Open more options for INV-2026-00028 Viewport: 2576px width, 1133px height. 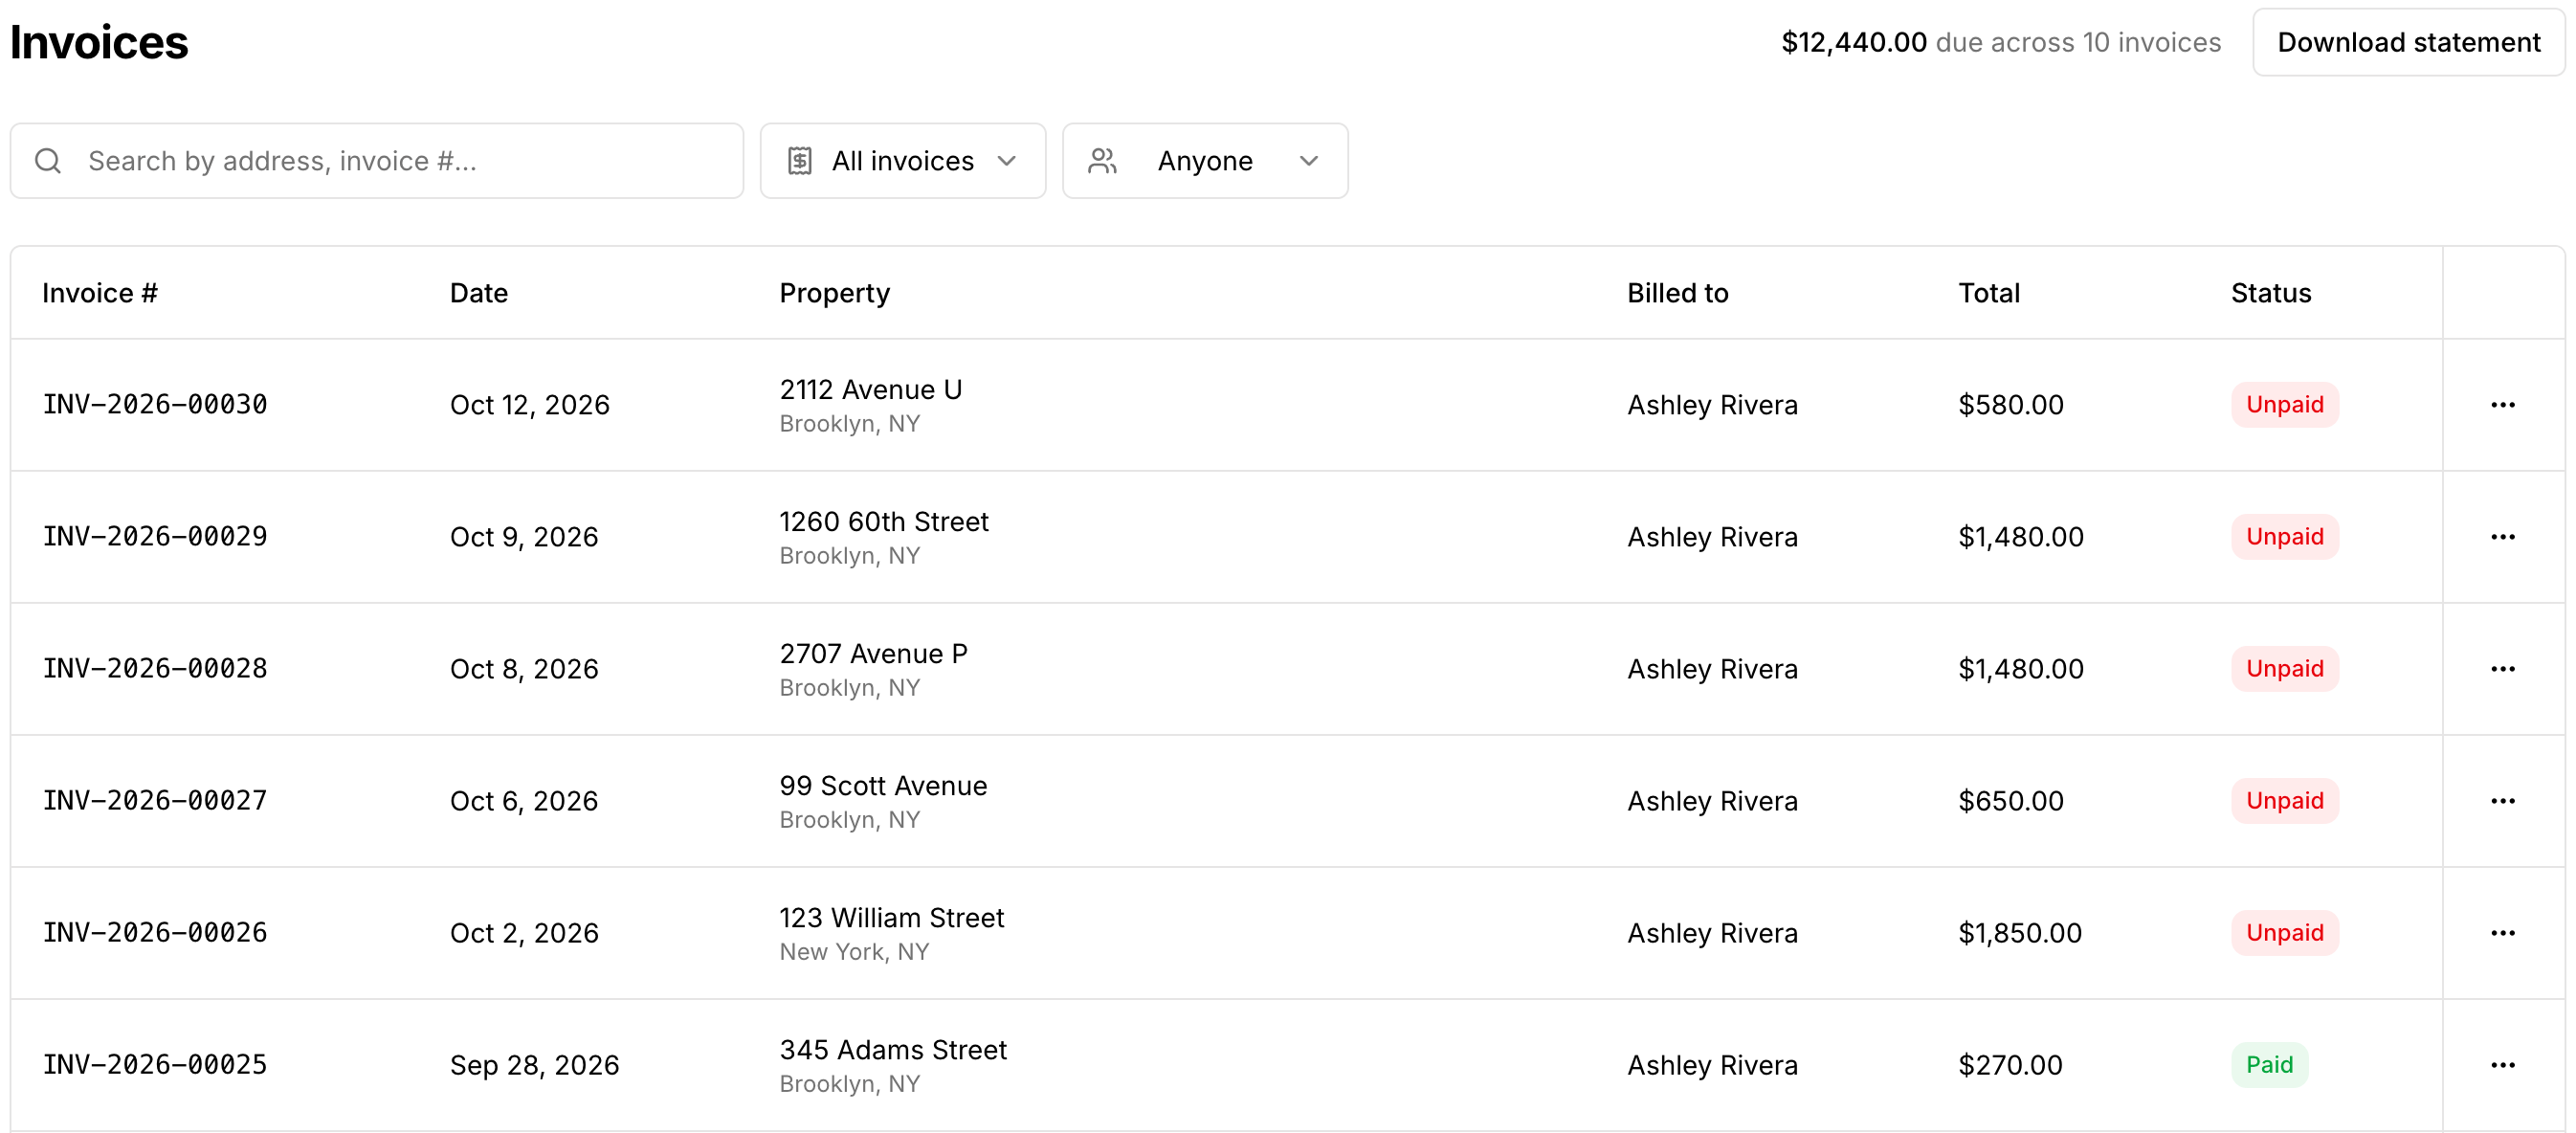pyautogui.click(x=2502, y=669)
